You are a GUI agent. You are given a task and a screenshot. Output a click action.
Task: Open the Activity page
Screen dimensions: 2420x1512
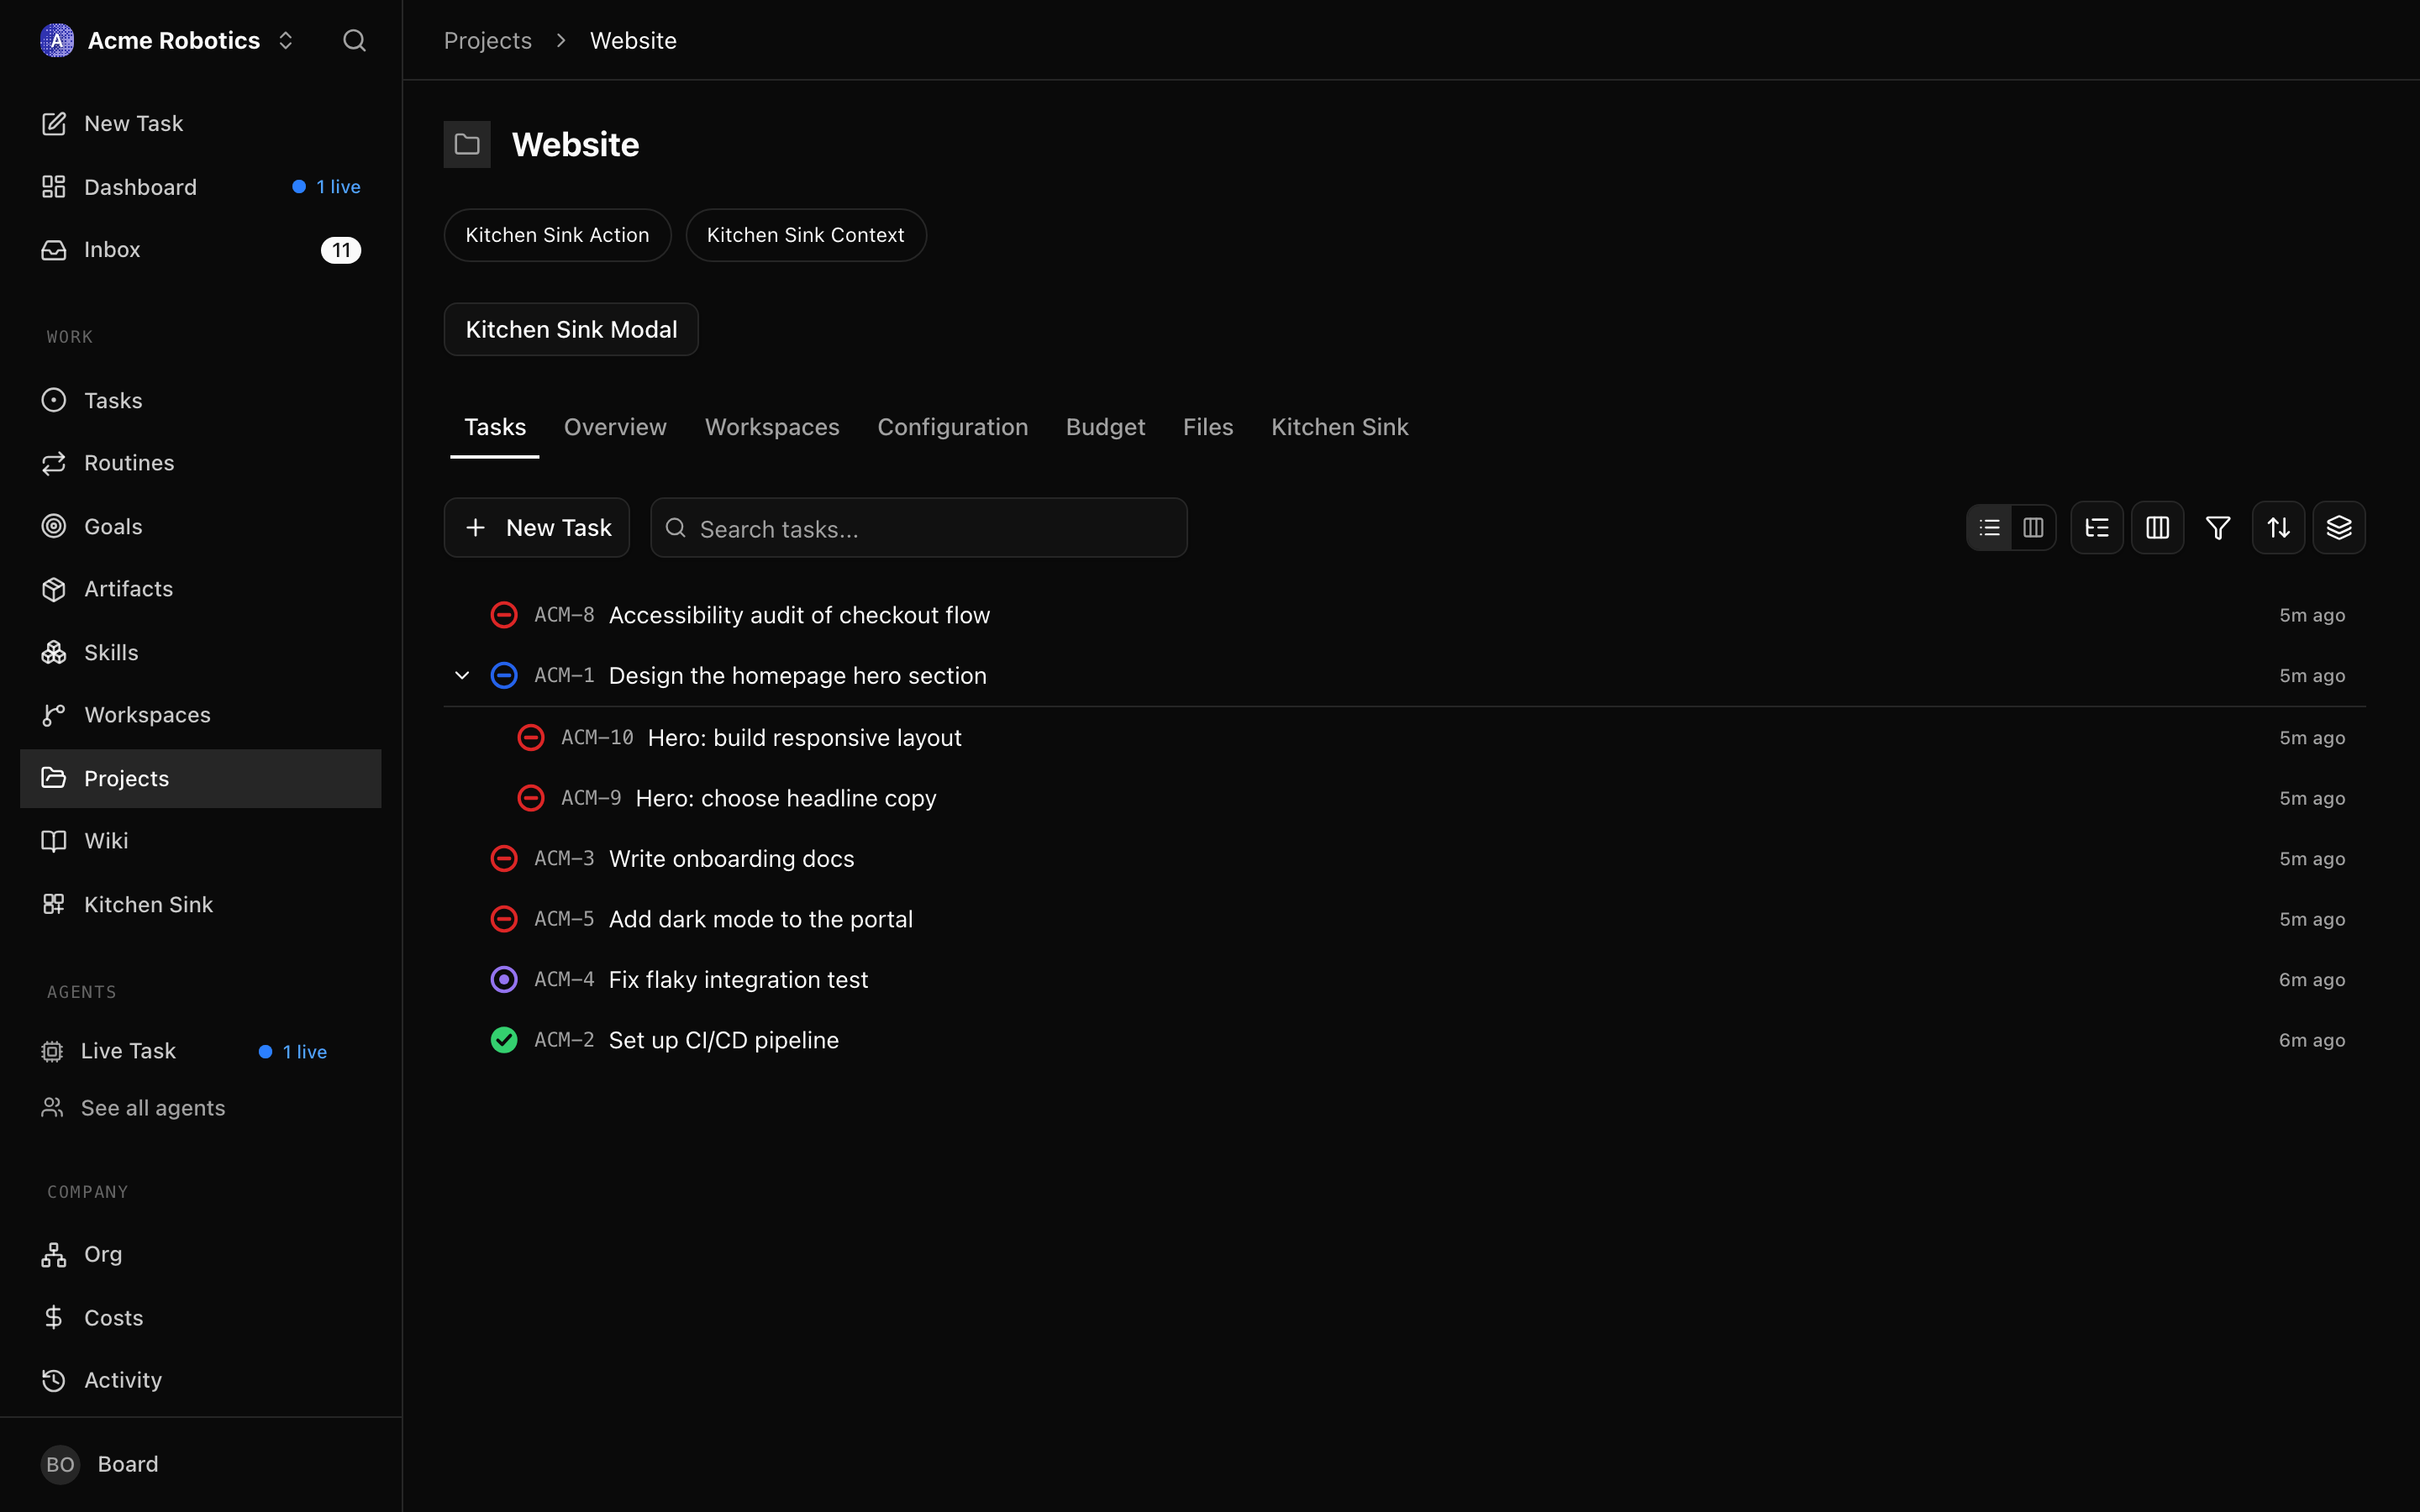click(x=200, y=1380)
